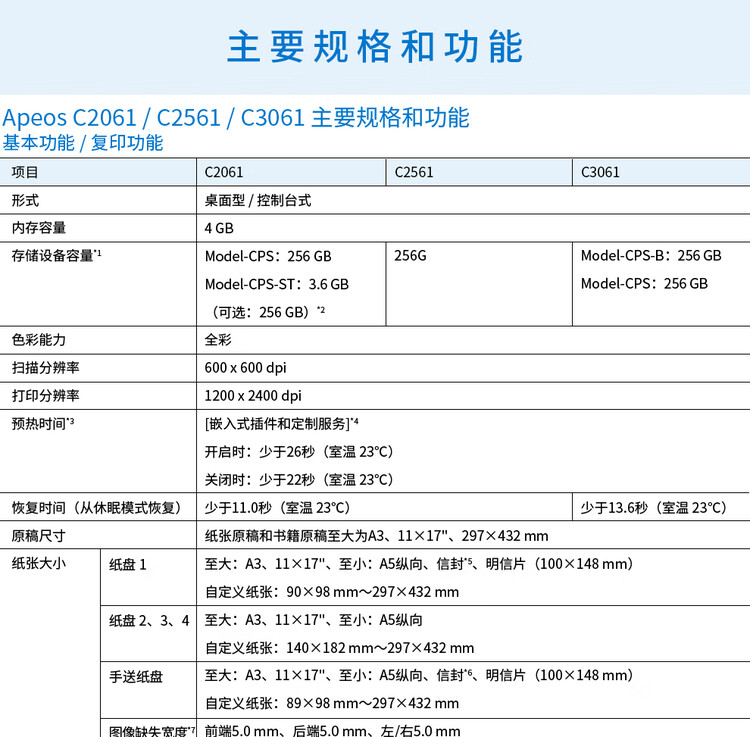The image size is (750, 737).
Task: Click the 前端5.0 mm、后端5.0 mm value
Action: [x=332, y=731]
